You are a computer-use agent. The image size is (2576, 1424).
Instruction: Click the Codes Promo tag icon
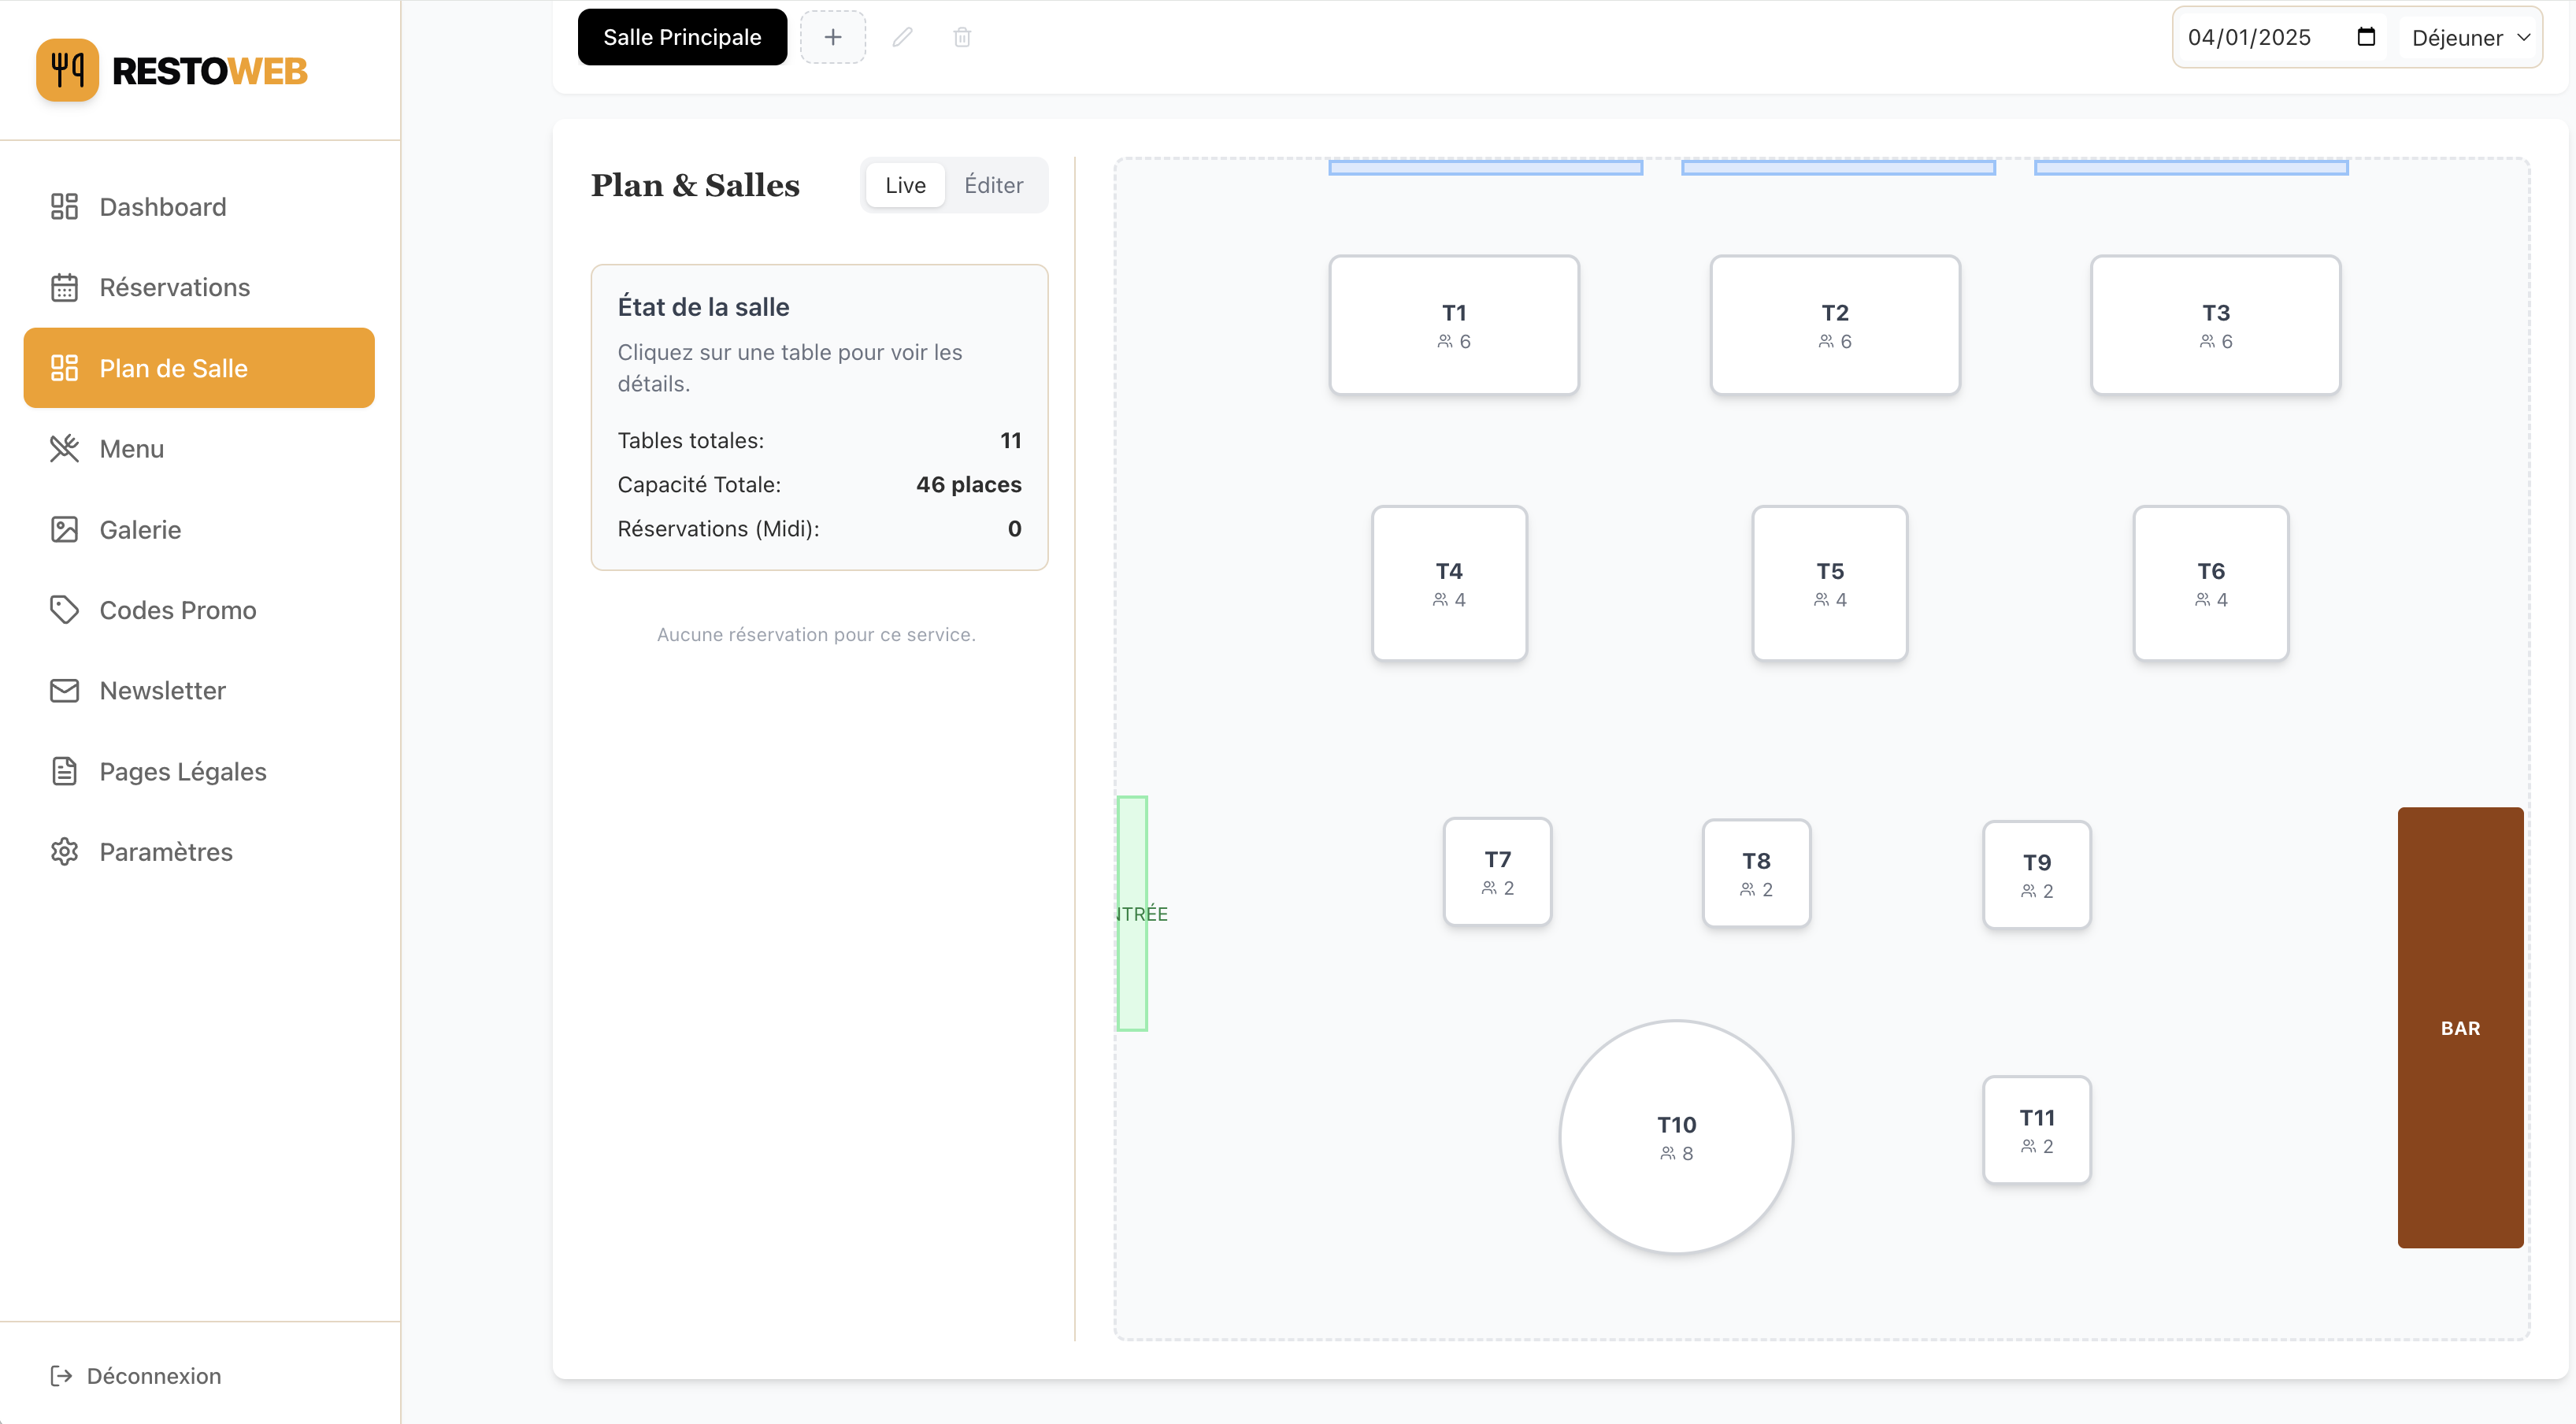[x=64, y=610]
